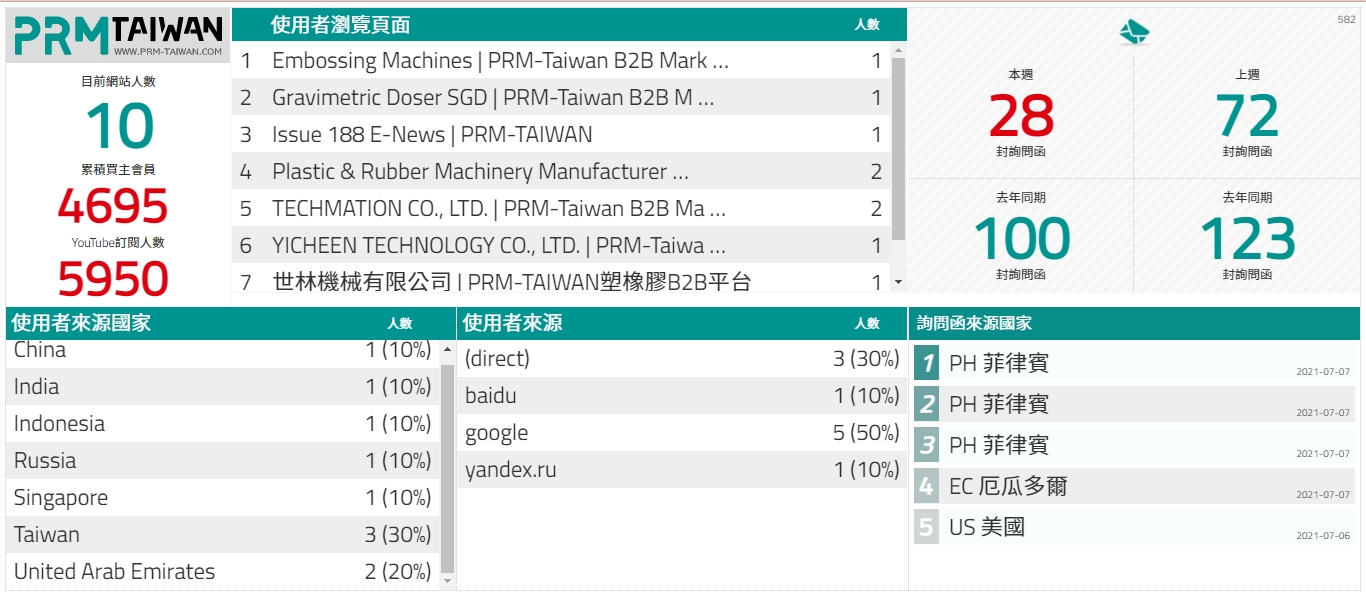The width and height of the screenshot is (1366, 592).
Task: Click the buyer members count 4695
Action: click(x=113, y=207)
